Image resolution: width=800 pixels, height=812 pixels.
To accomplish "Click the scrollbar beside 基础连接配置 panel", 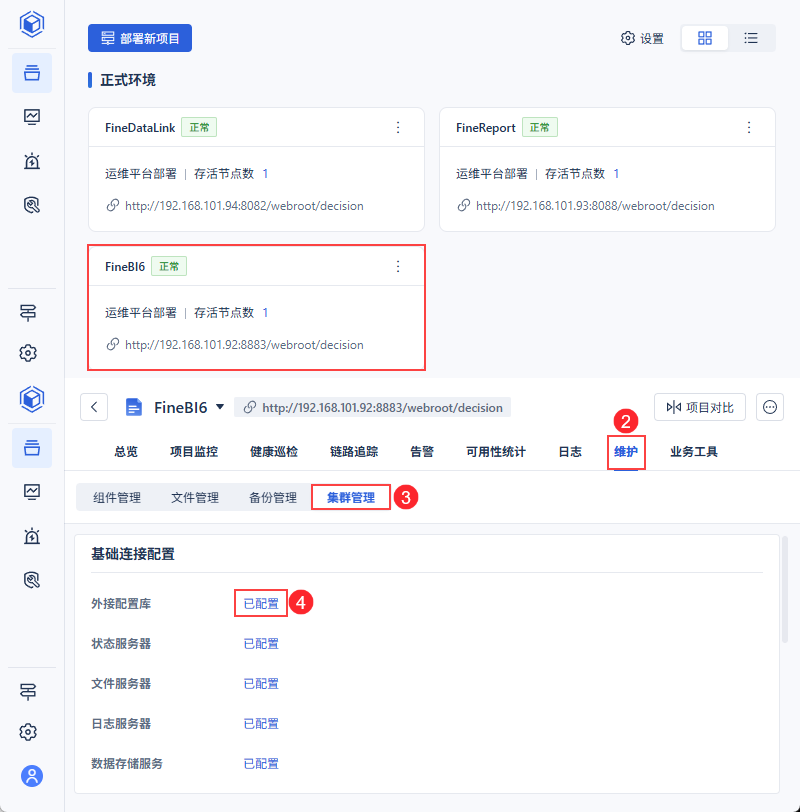I will pyautogui.click(x=785, y=589).
